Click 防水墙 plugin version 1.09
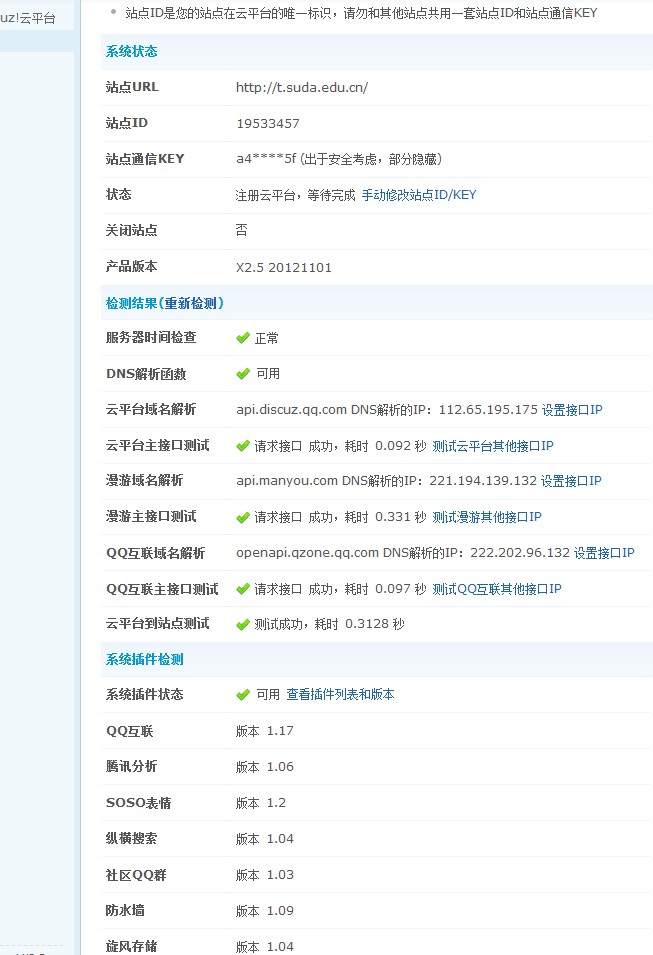Screen dimensions: 653x955 coord(265,911)
